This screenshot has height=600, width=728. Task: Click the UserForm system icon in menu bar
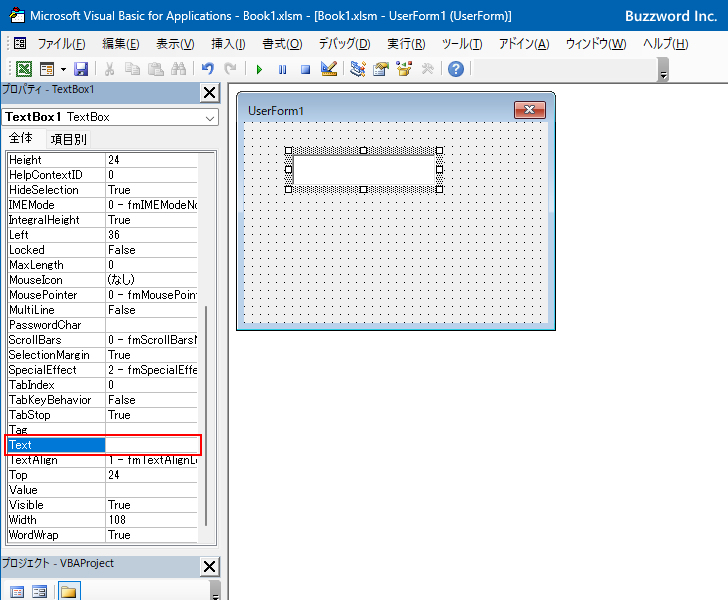(20, 44)
